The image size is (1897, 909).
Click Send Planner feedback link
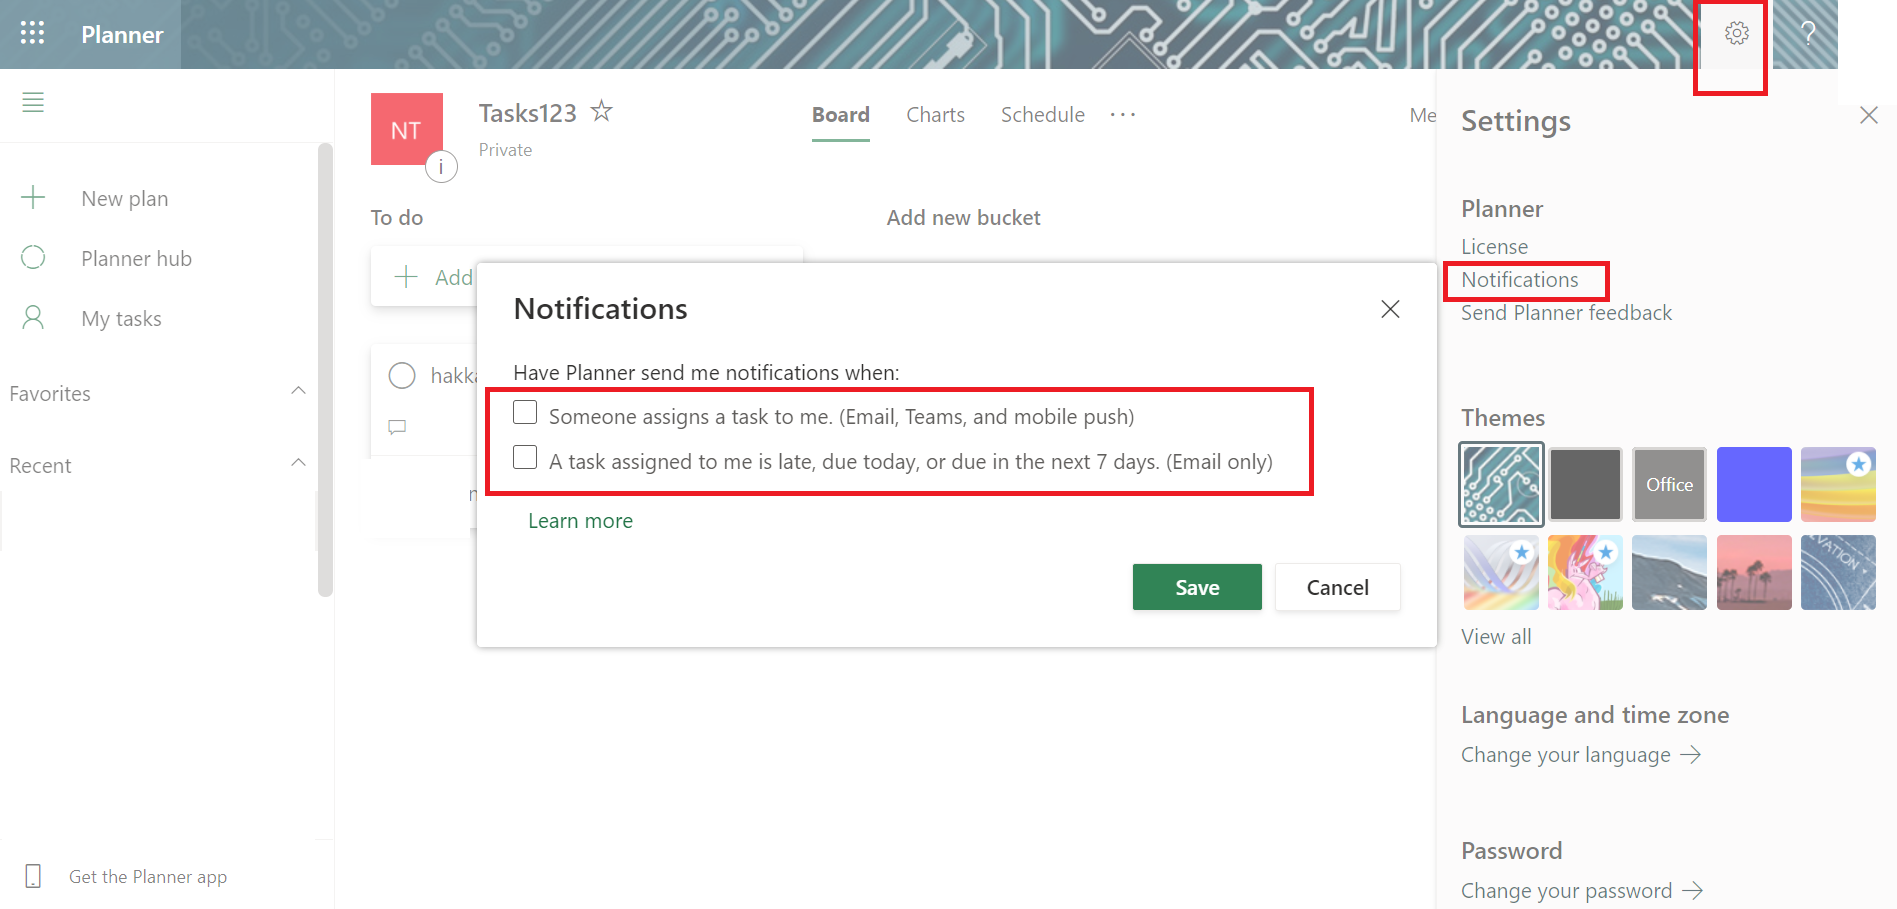tap(1566, 313)
